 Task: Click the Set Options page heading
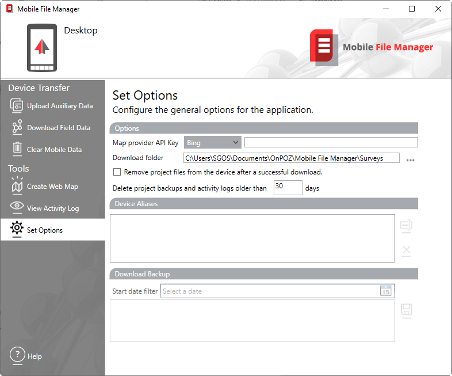(145, 96)
